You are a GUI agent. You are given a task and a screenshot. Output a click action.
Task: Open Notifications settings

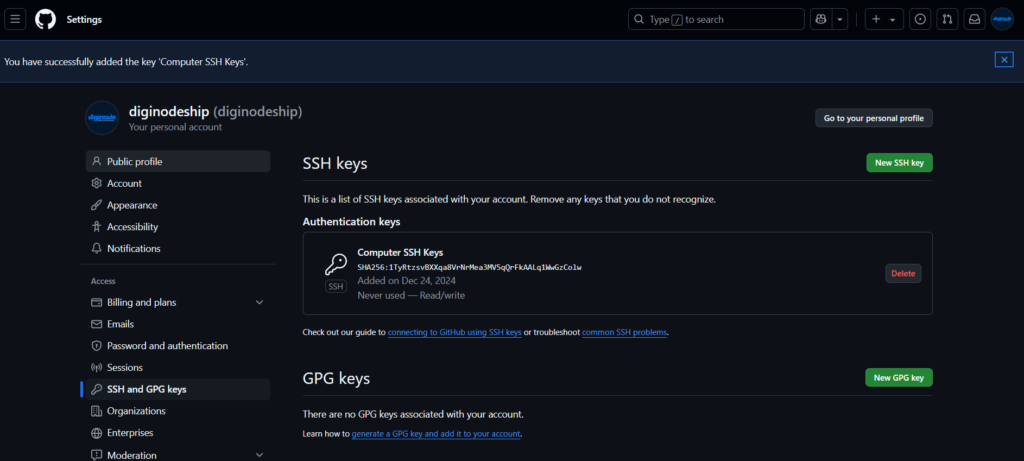click(178, 248)
